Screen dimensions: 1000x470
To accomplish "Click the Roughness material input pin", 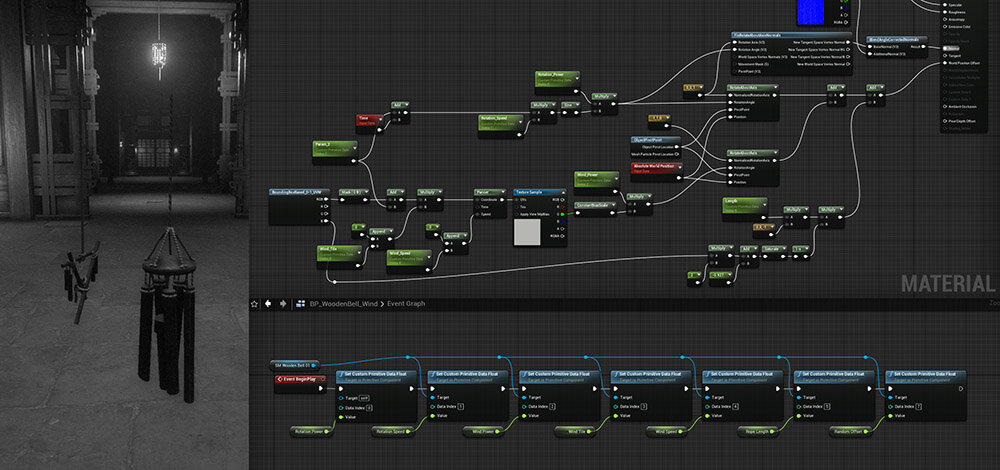I will click(x=945, y=12).
